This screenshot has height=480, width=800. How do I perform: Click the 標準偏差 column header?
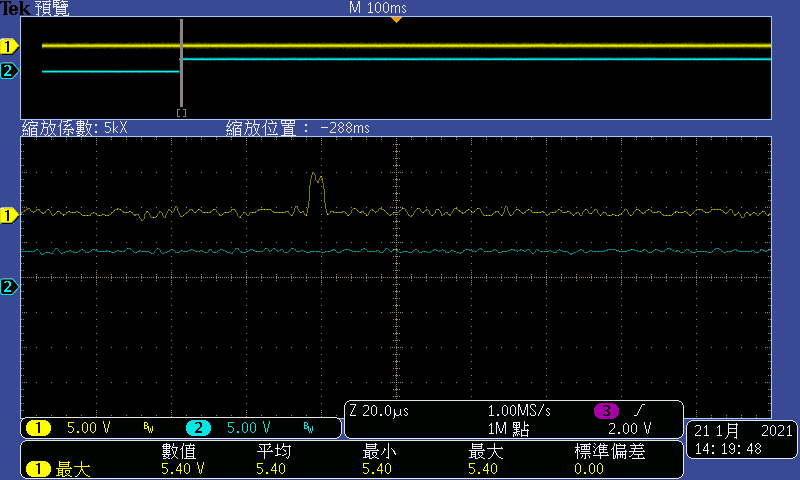click(610, 451)
